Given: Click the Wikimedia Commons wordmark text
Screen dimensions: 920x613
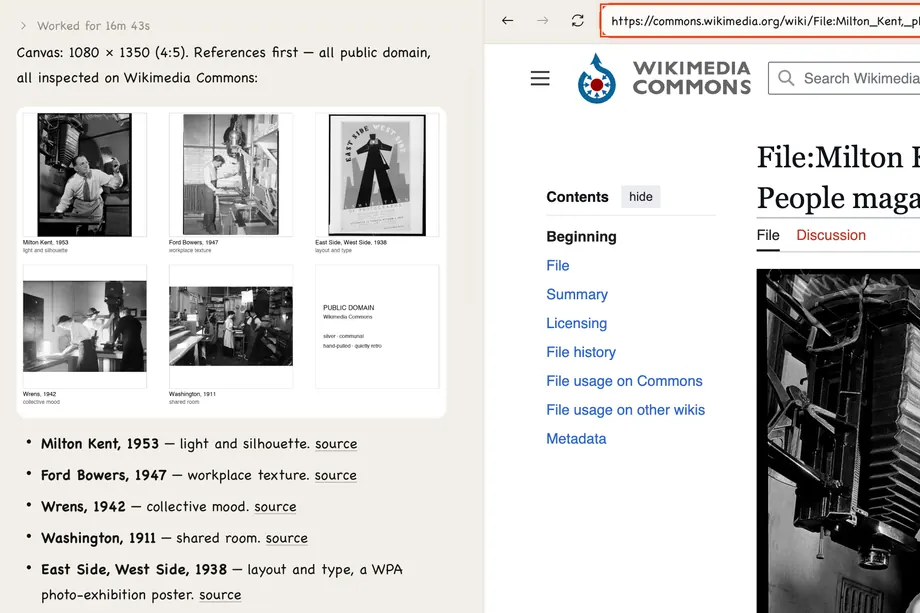Looking at the screenshot, I should click(x=692, y=77).
